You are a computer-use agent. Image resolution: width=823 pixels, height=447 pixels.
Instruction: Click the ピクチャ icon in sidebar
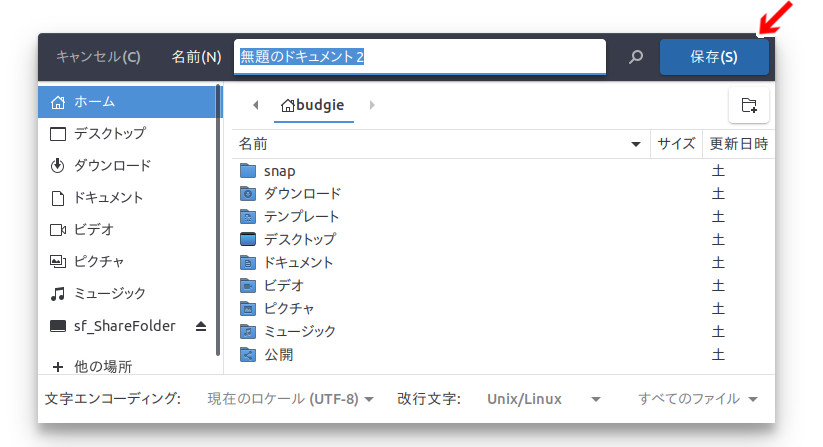[57, 261]
